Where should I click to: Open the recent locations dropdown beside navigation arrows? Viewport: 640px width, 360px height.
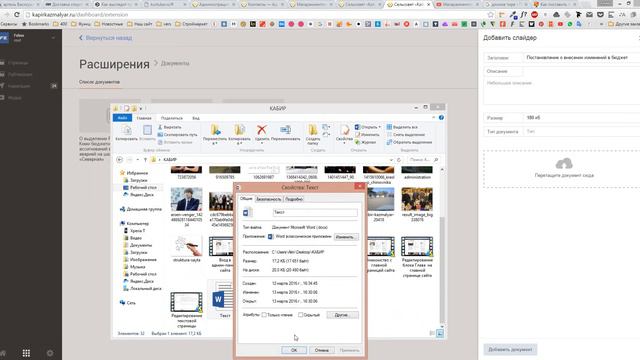138,160
